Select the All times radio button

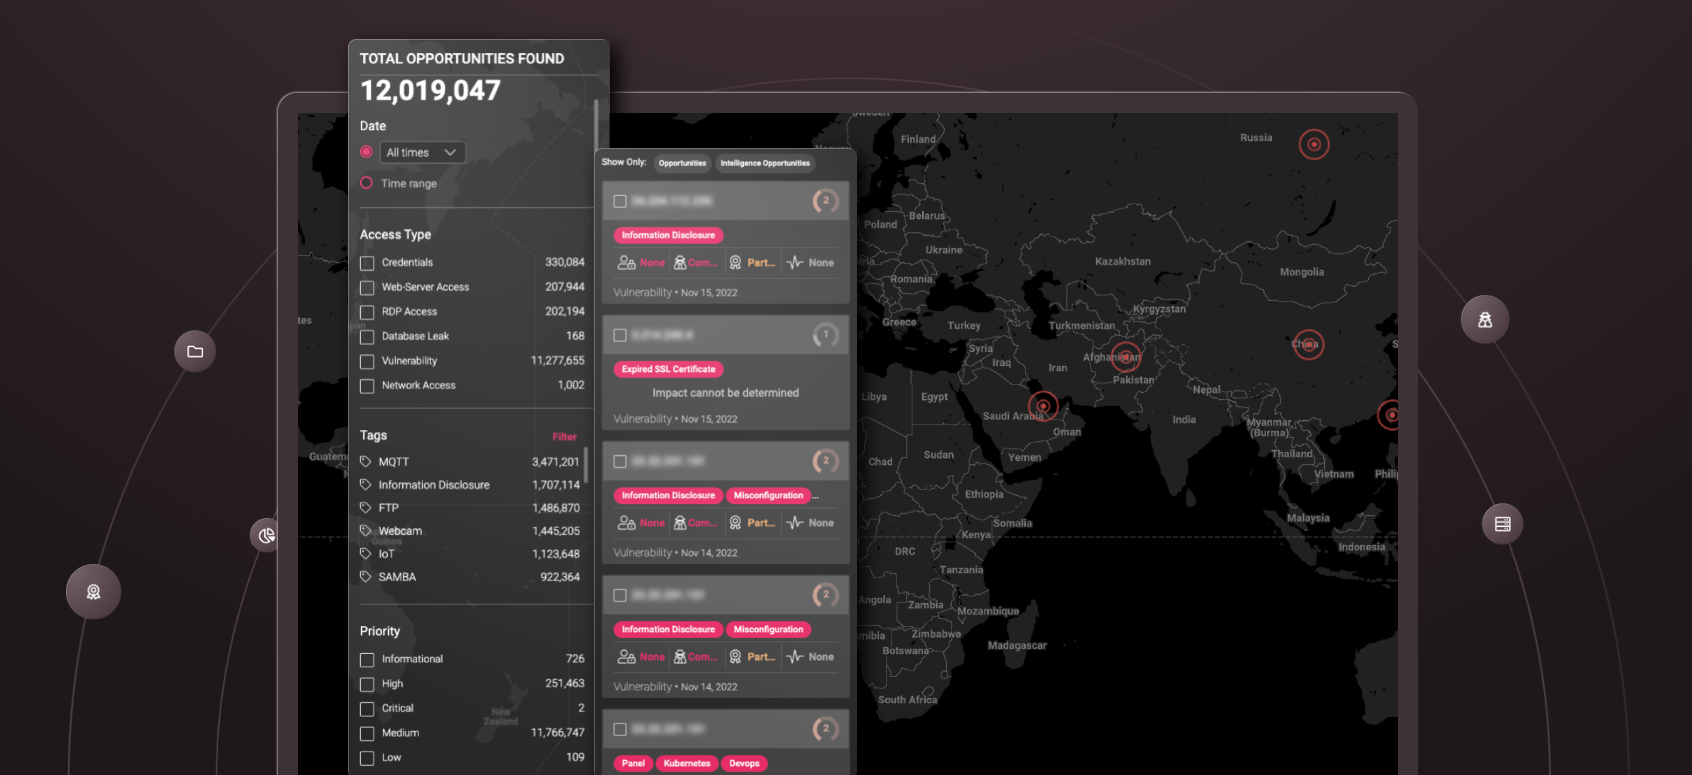tap(366, 152)
